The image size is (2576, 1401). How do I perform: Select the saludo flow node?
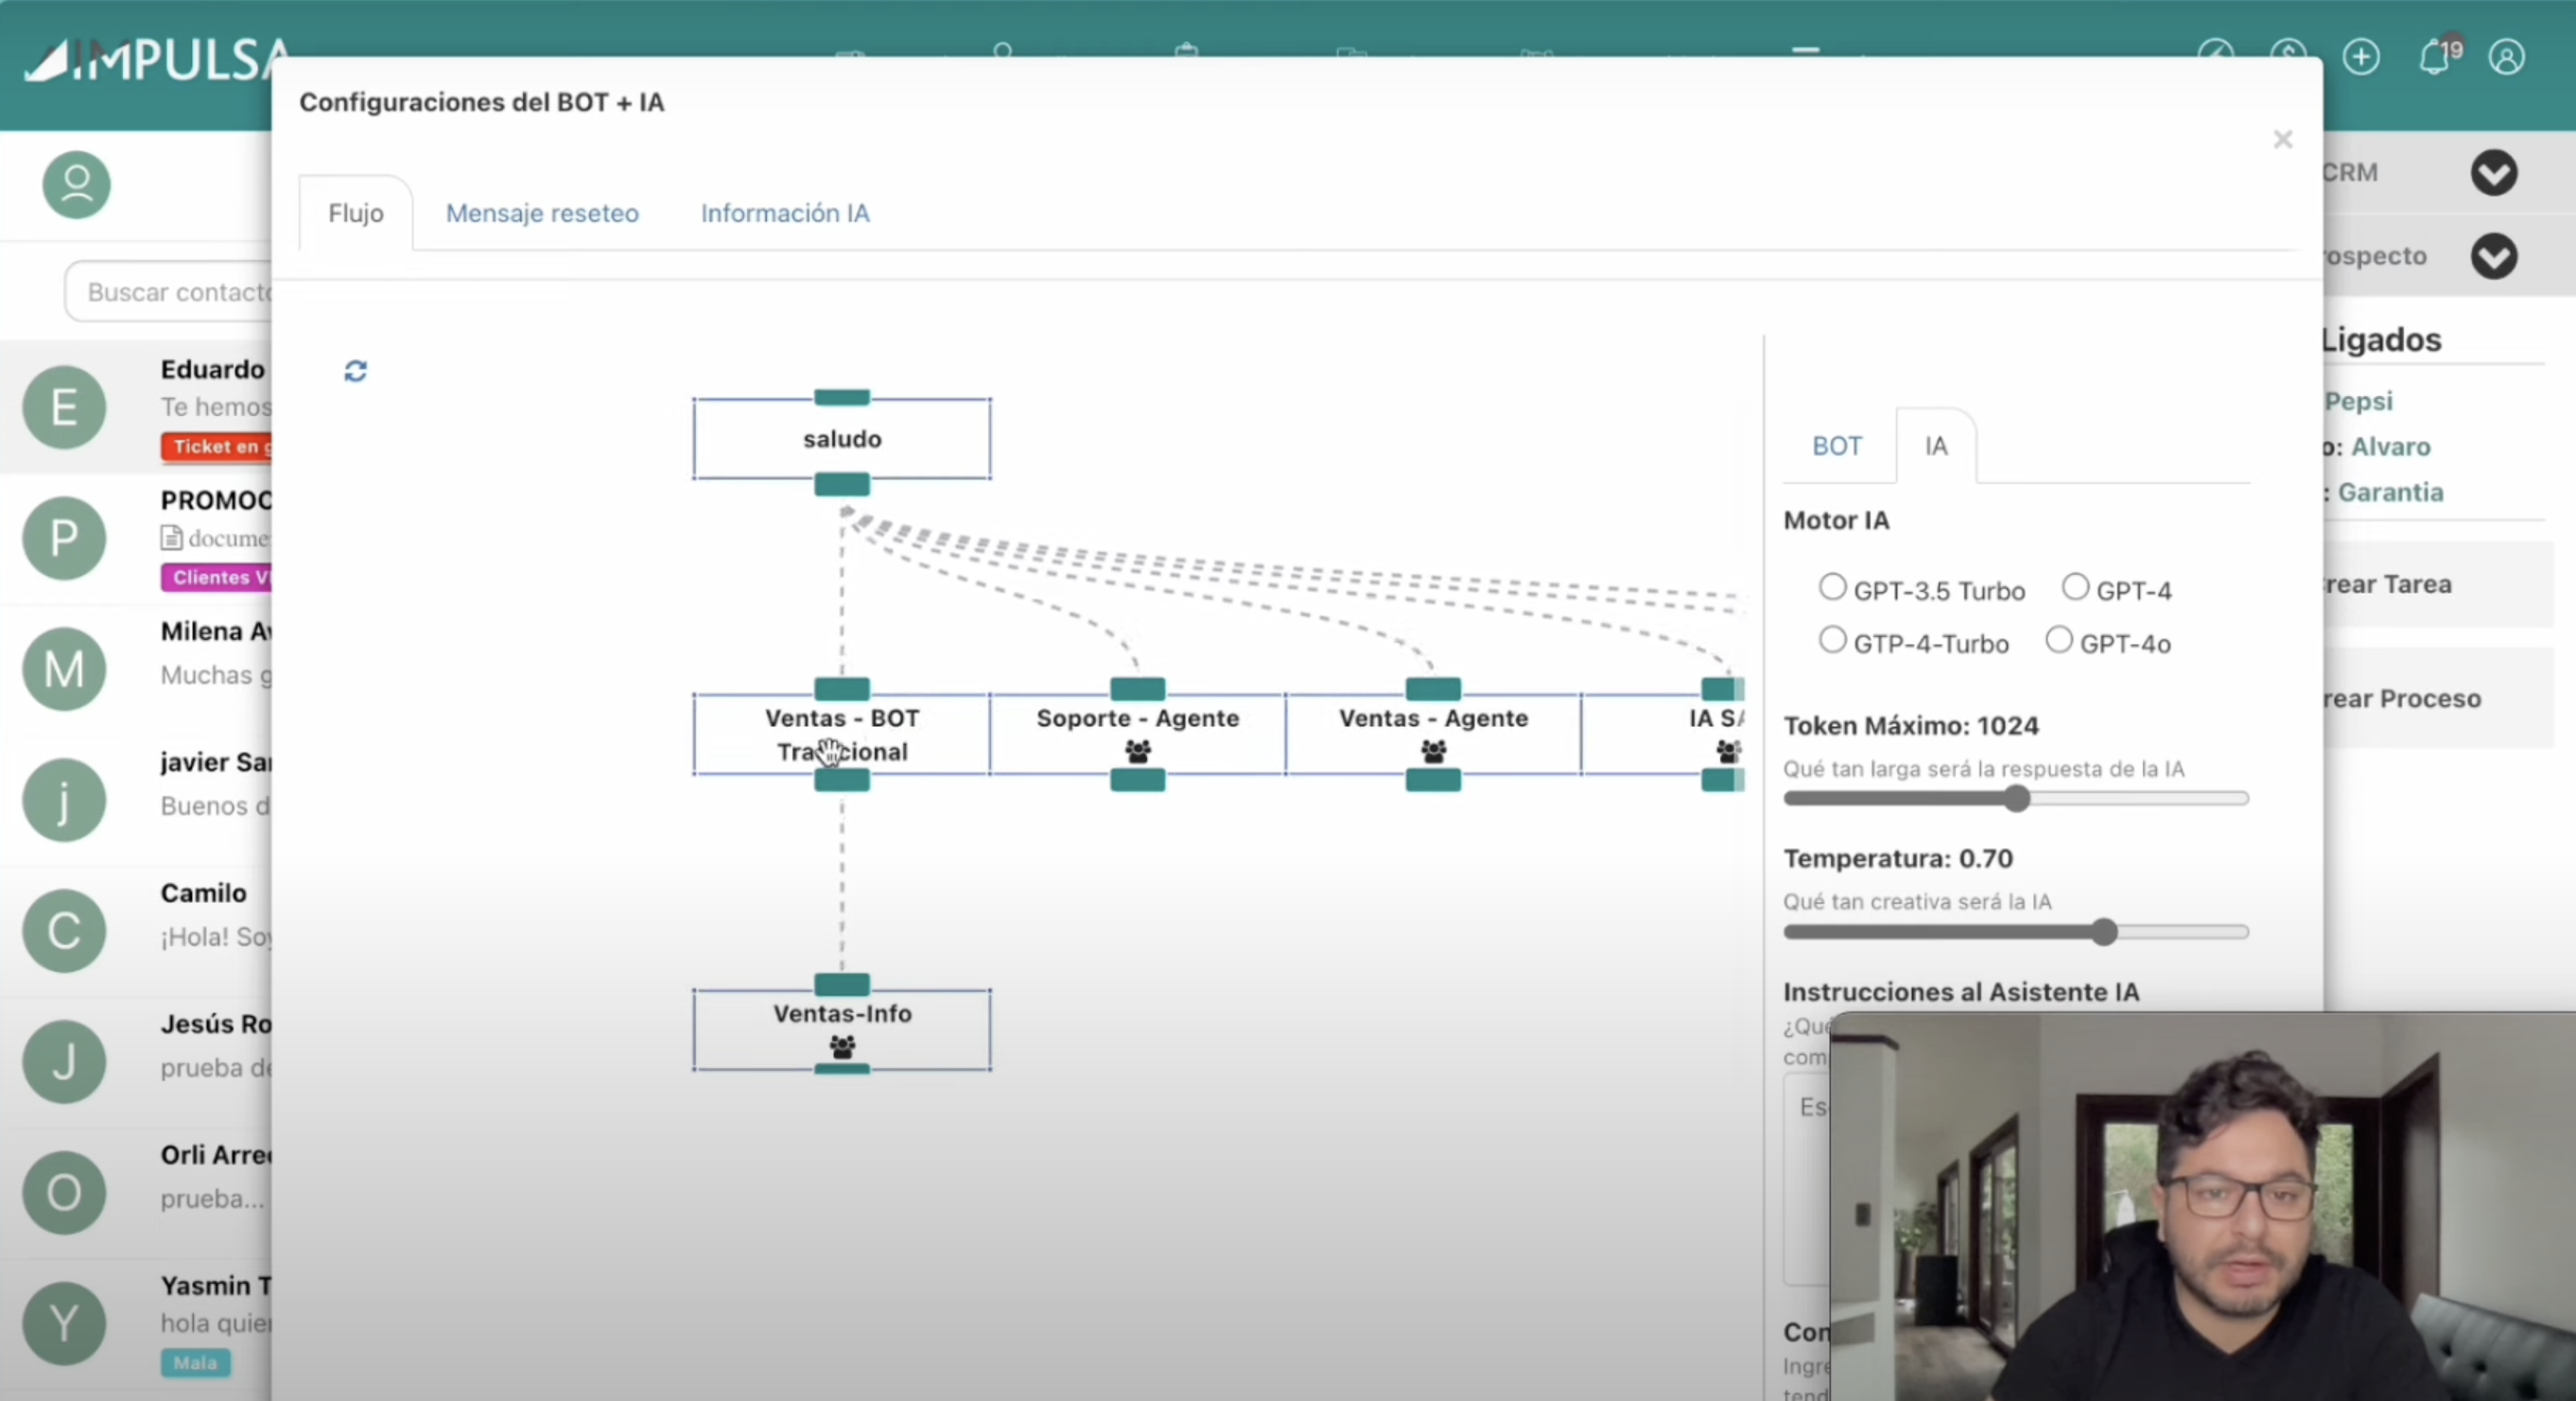[x=842, y=439]
